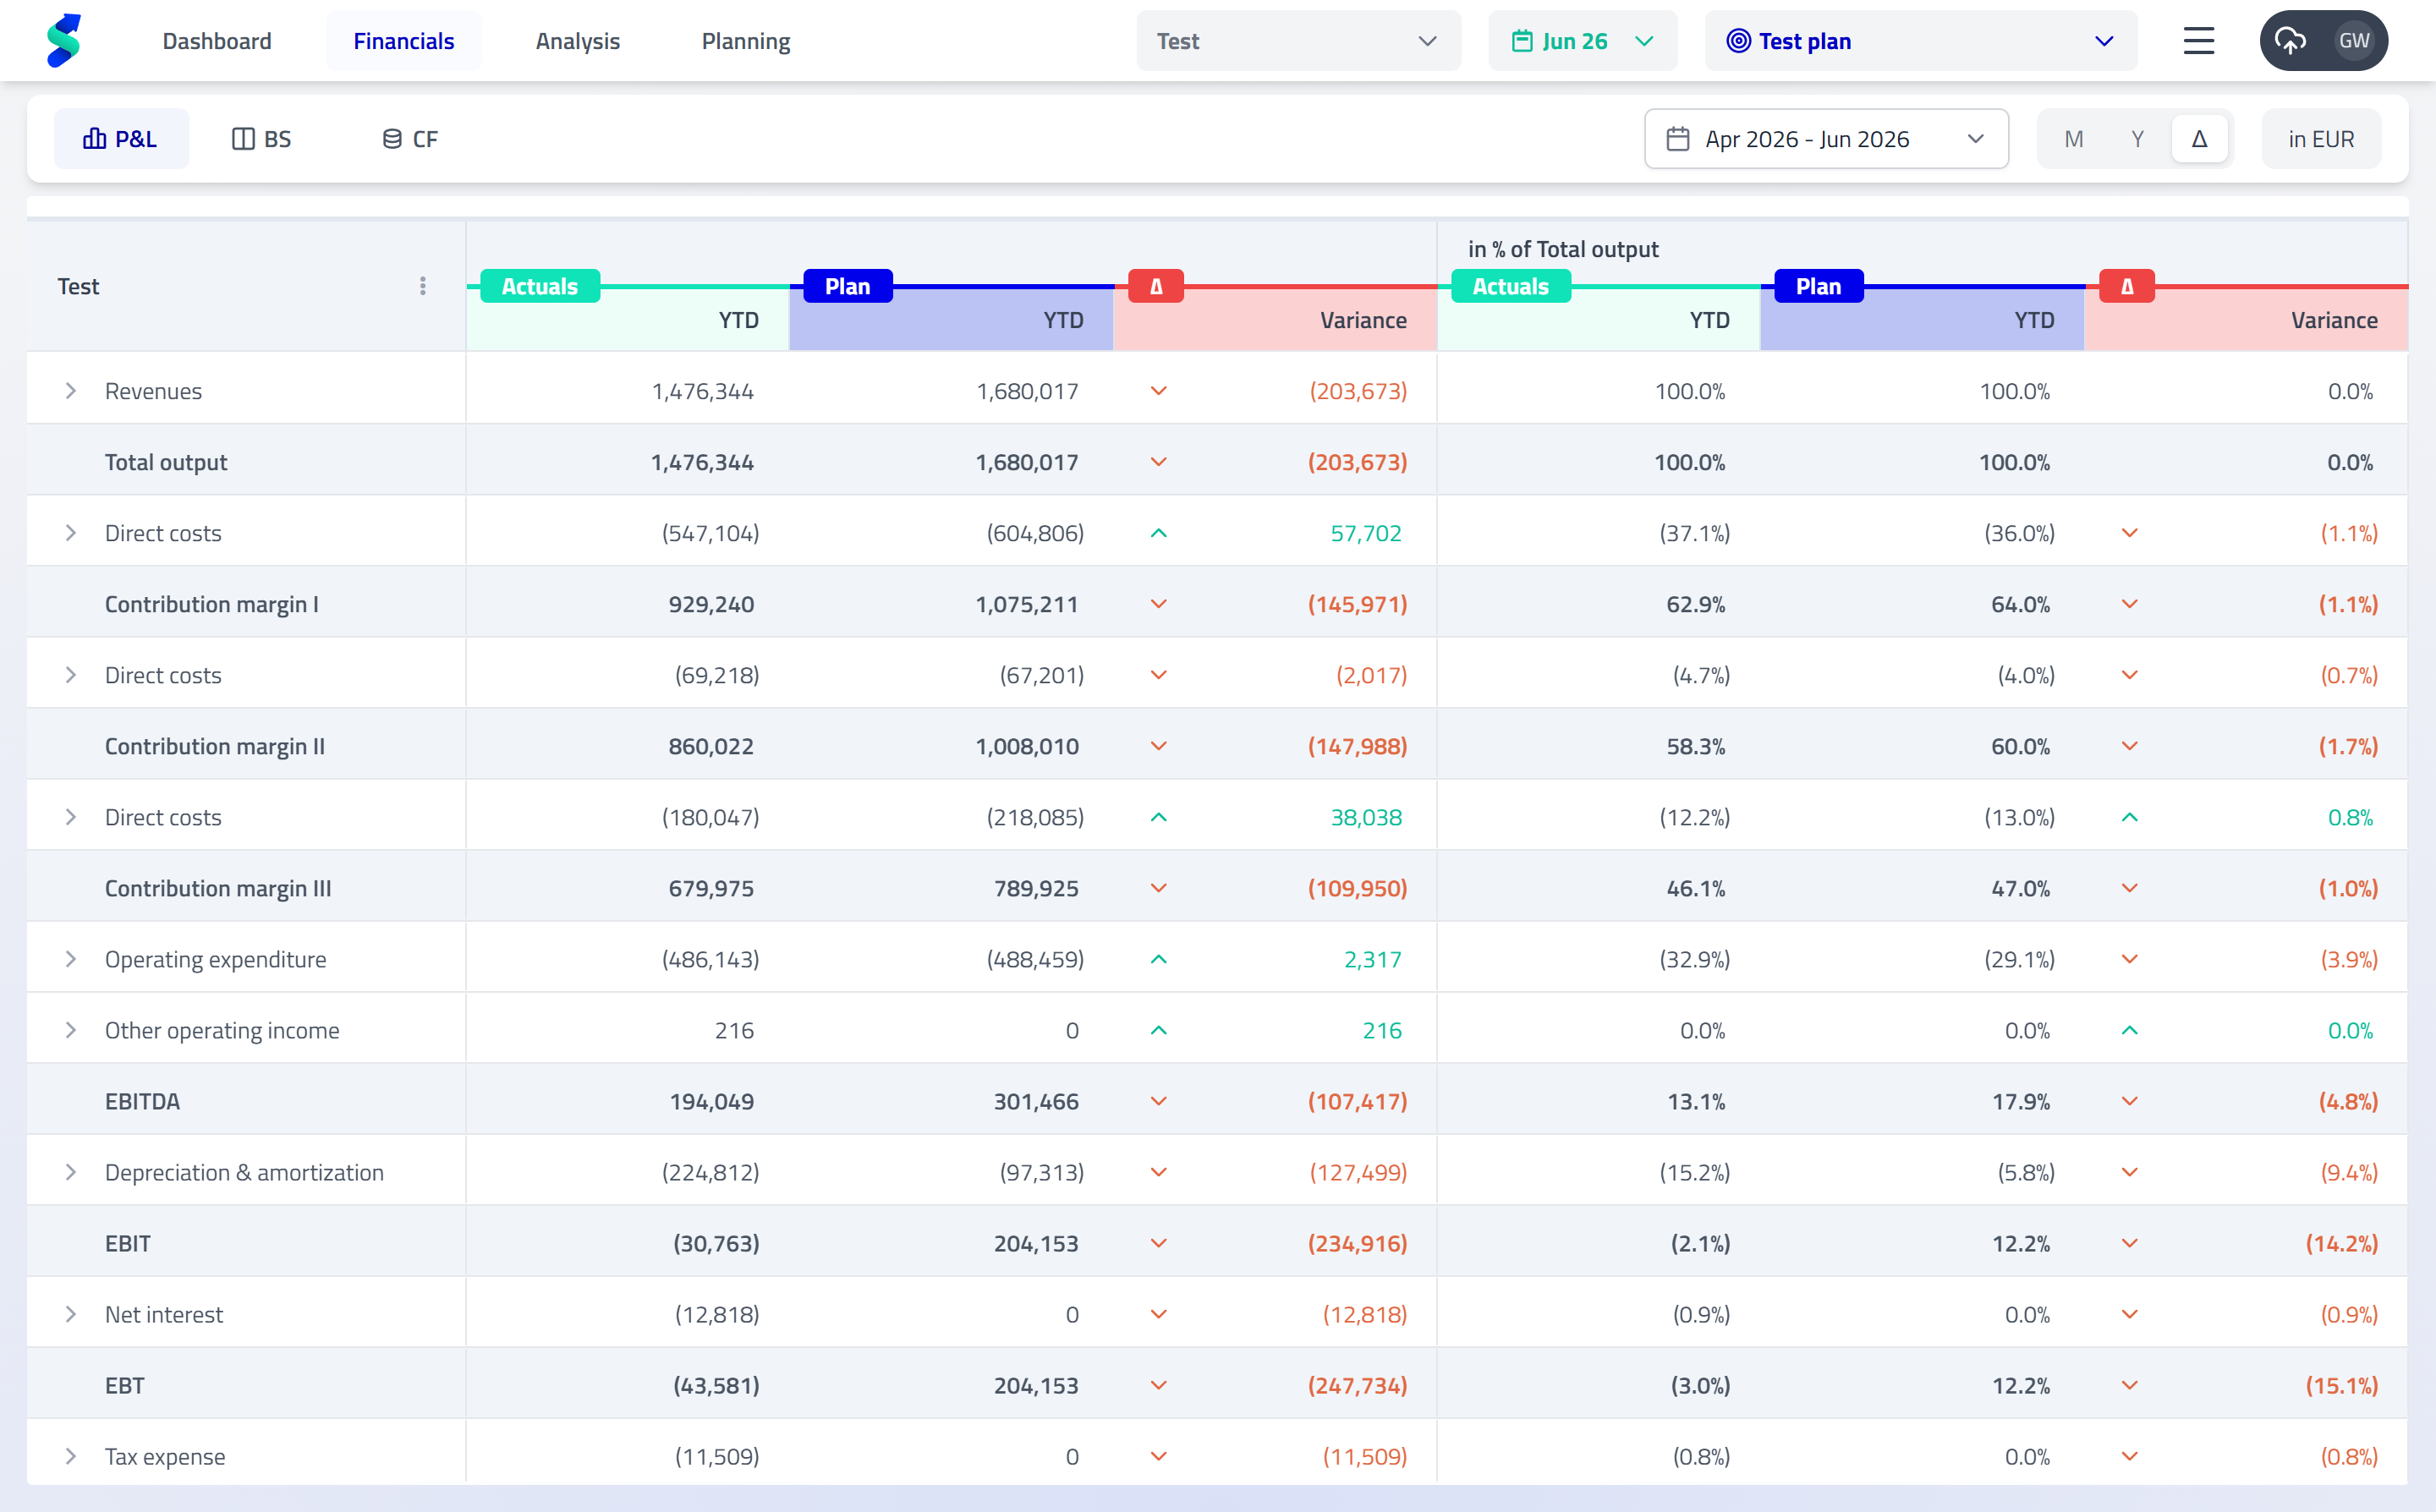Switch to the BS balance sheet tab
This screenshot has width=2436, height=1512.
[x=261, y=139]
